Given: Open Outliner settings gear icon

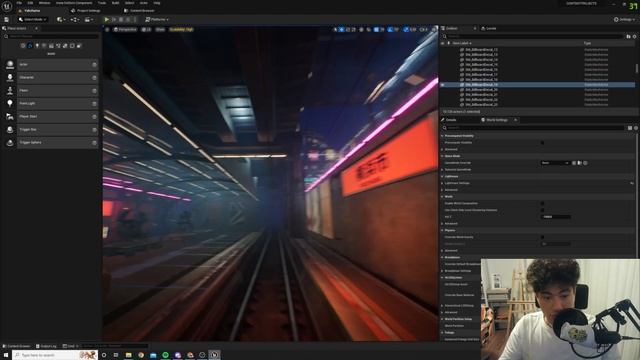Looking at the screenshot, I should point(635,36).
